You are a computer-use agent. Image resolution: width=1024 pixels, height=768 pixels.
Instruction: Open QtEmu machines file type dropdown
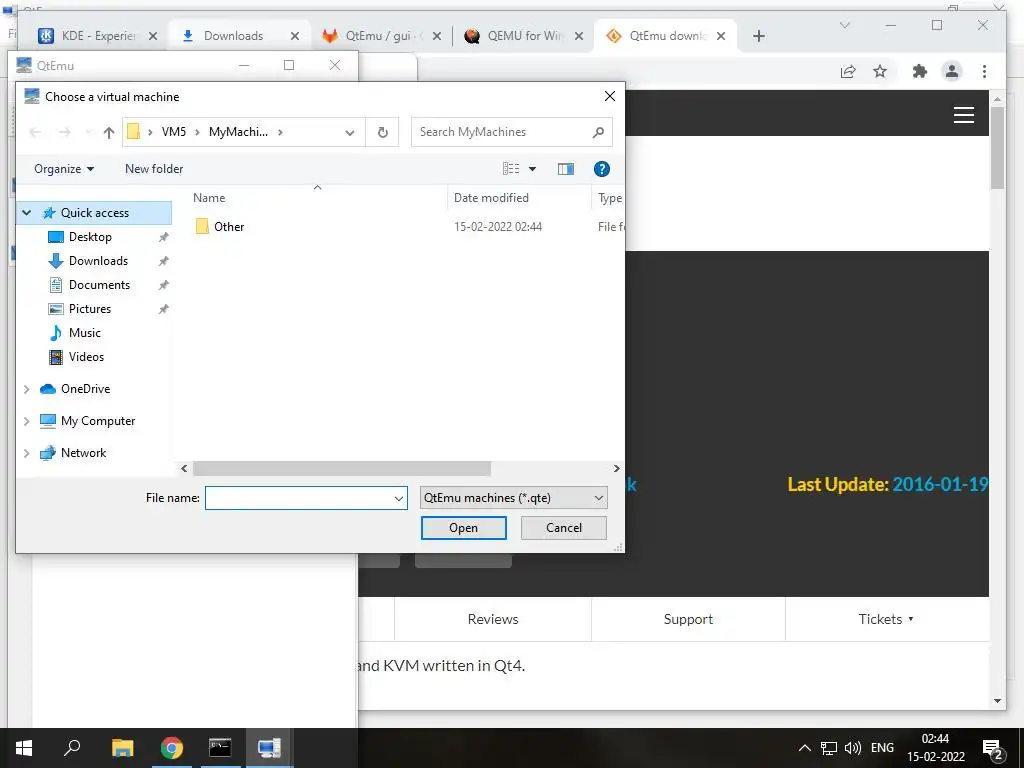tap(513, 498)
